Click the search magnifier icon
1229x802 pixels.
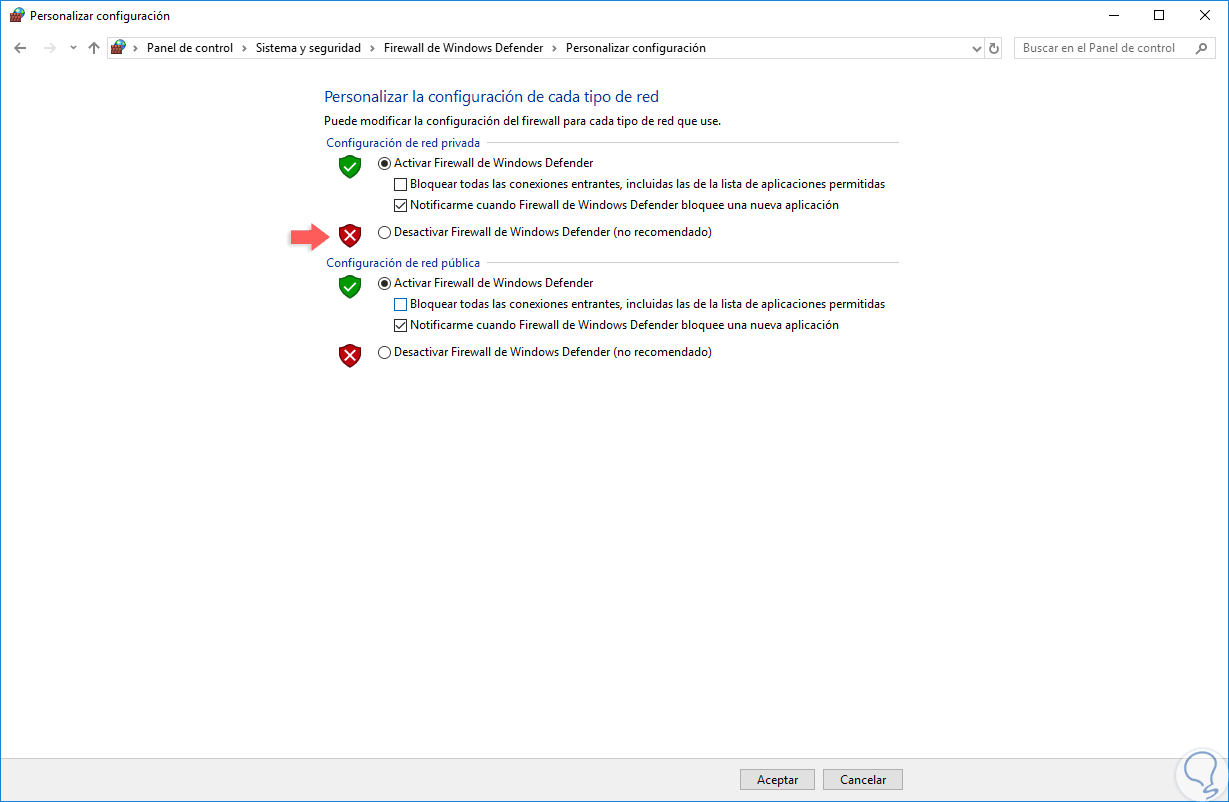click(1202, 47)
